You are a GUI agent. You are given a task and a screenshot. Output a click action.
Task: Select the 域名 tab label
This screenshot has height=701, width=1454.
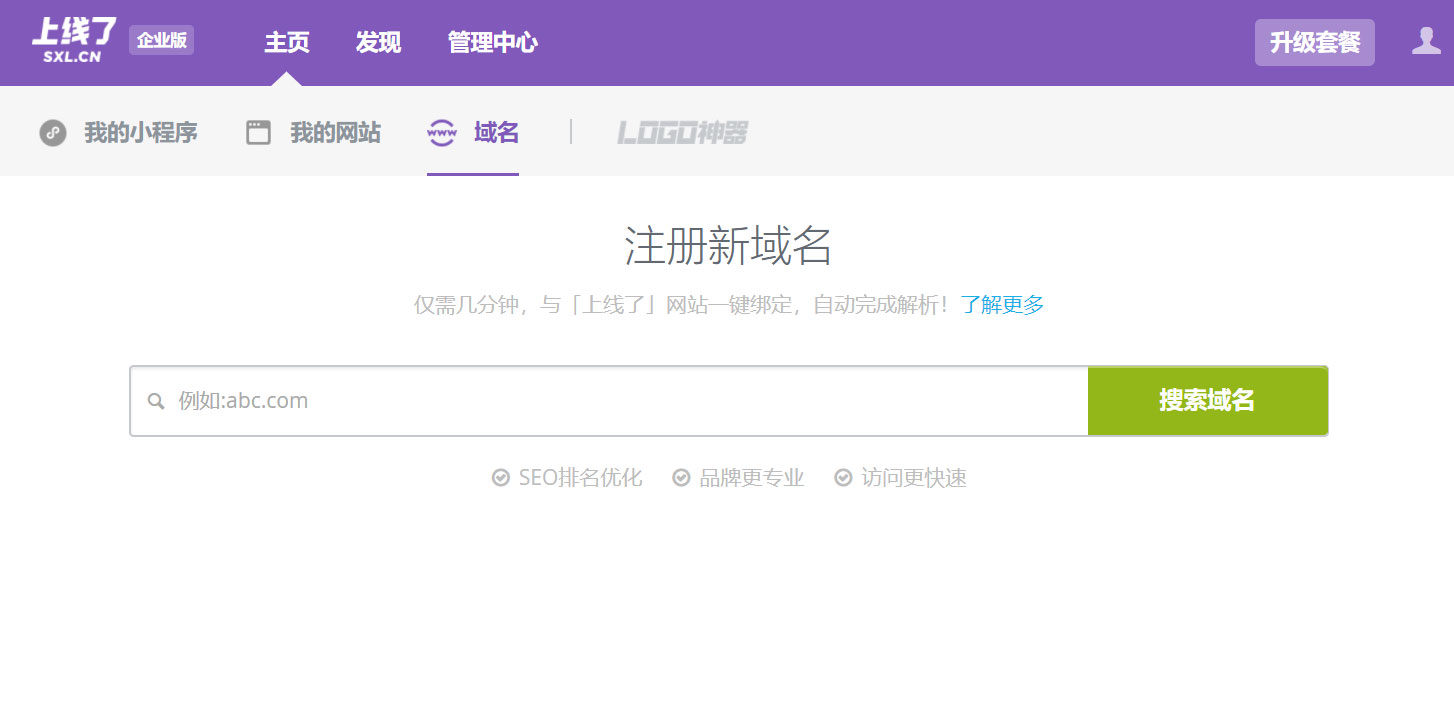pos(496,132)
